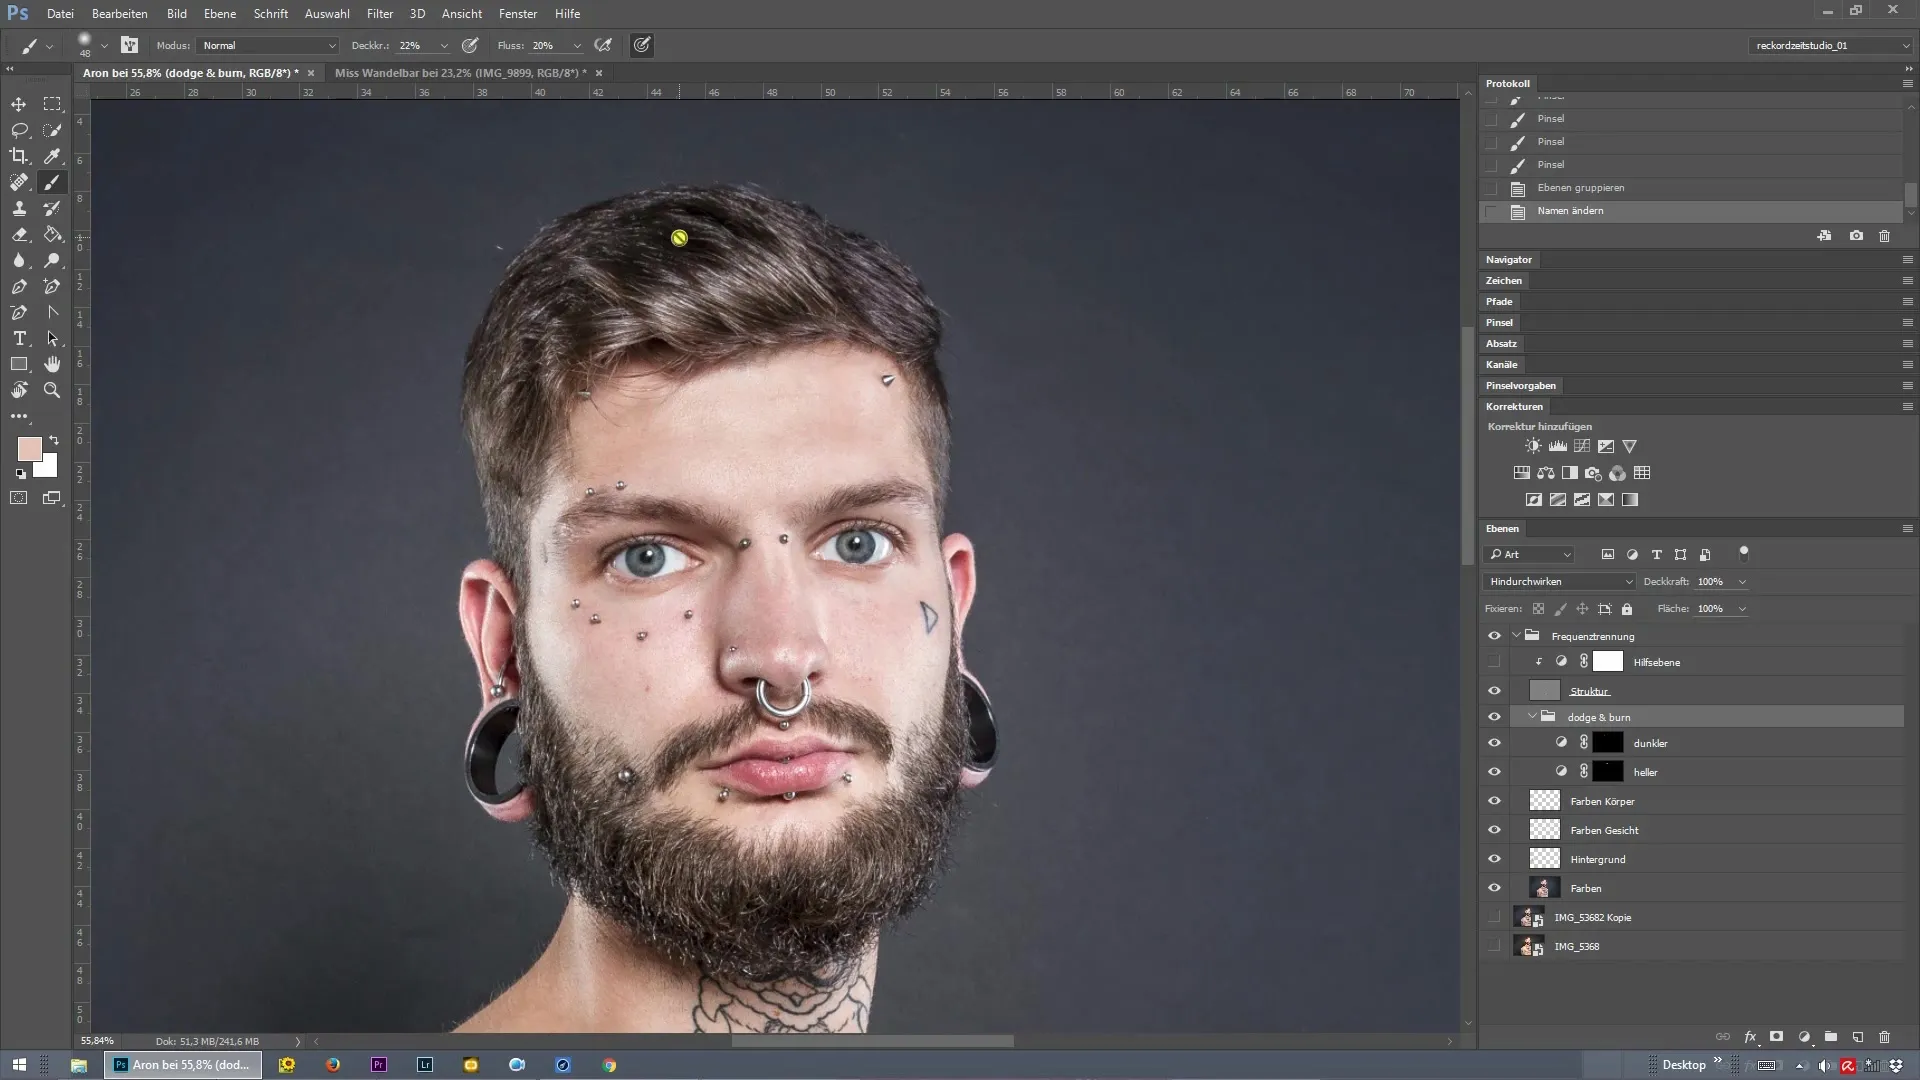Open workspace dropdown reckordzeitstudio_01
Viewport: 1920px width, 1080px height.
click(x=1830, y=45)
